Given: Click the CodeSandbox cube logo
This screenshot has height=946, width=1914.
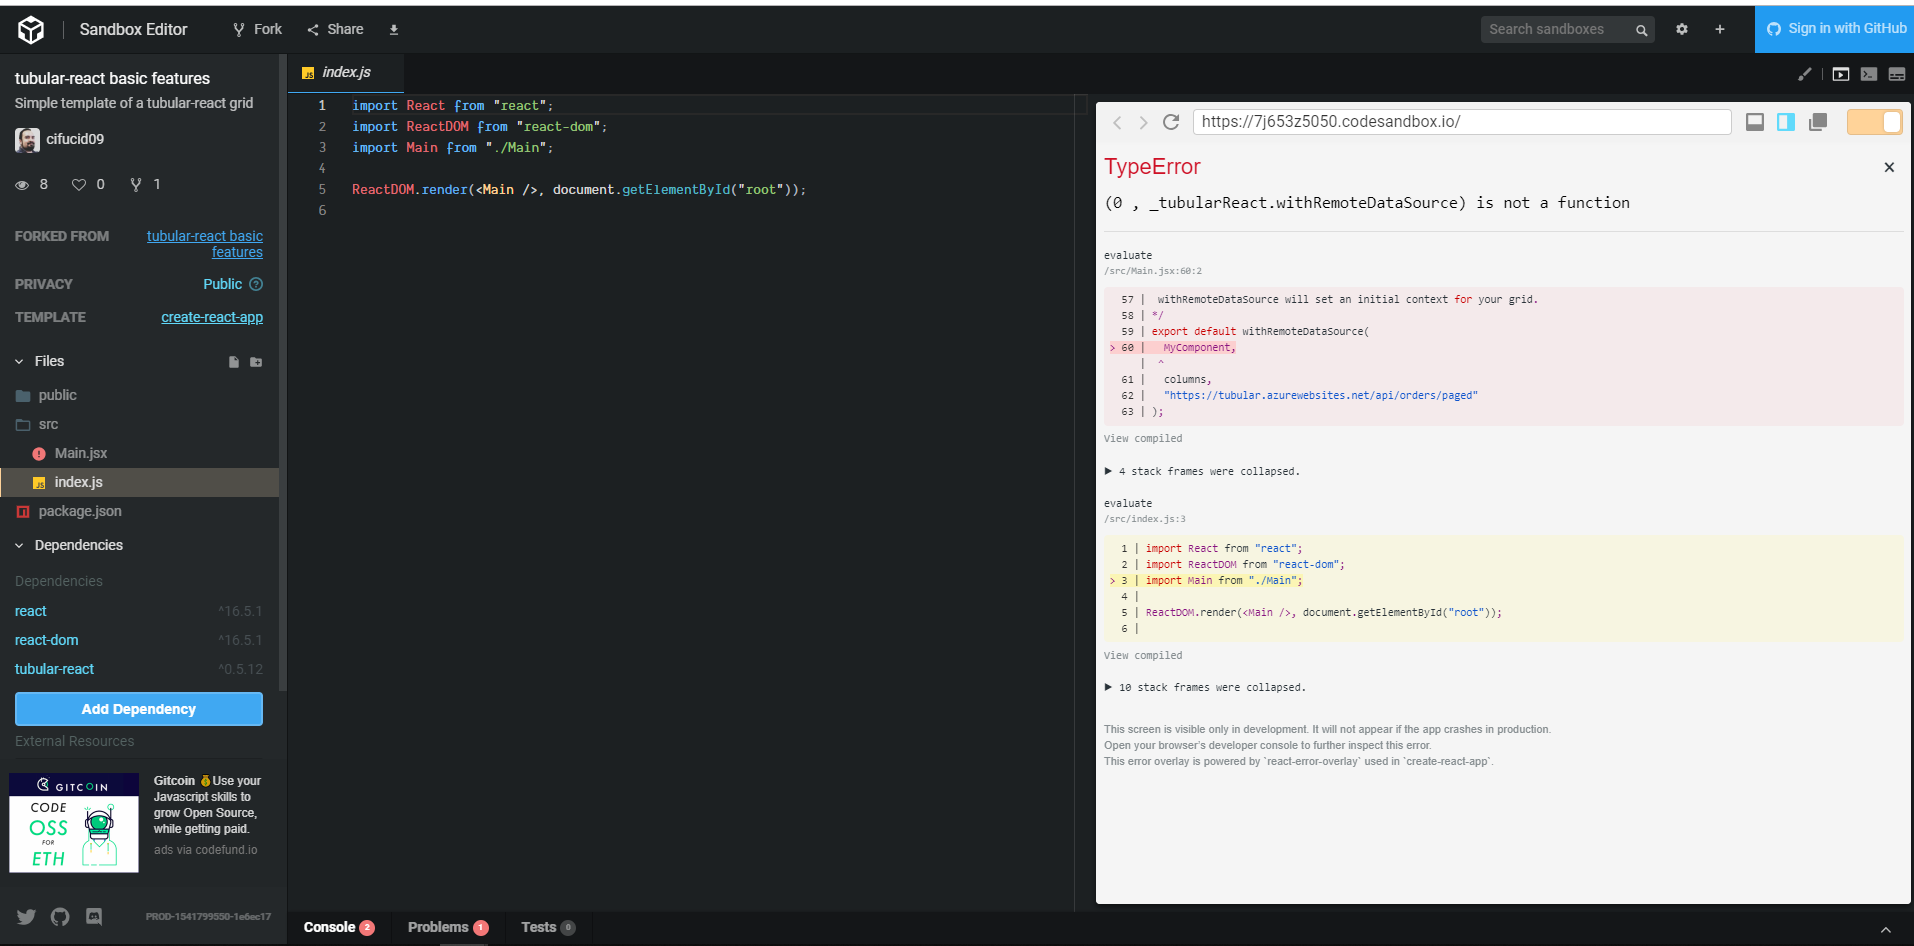Looking at the screenshot, I should pos(31,30).
